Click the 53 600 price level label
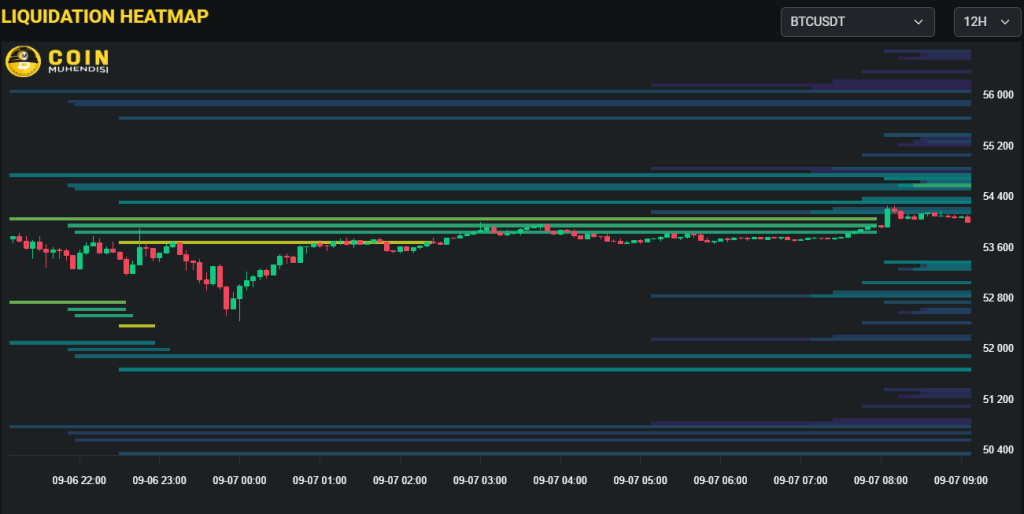 (999, 247)
